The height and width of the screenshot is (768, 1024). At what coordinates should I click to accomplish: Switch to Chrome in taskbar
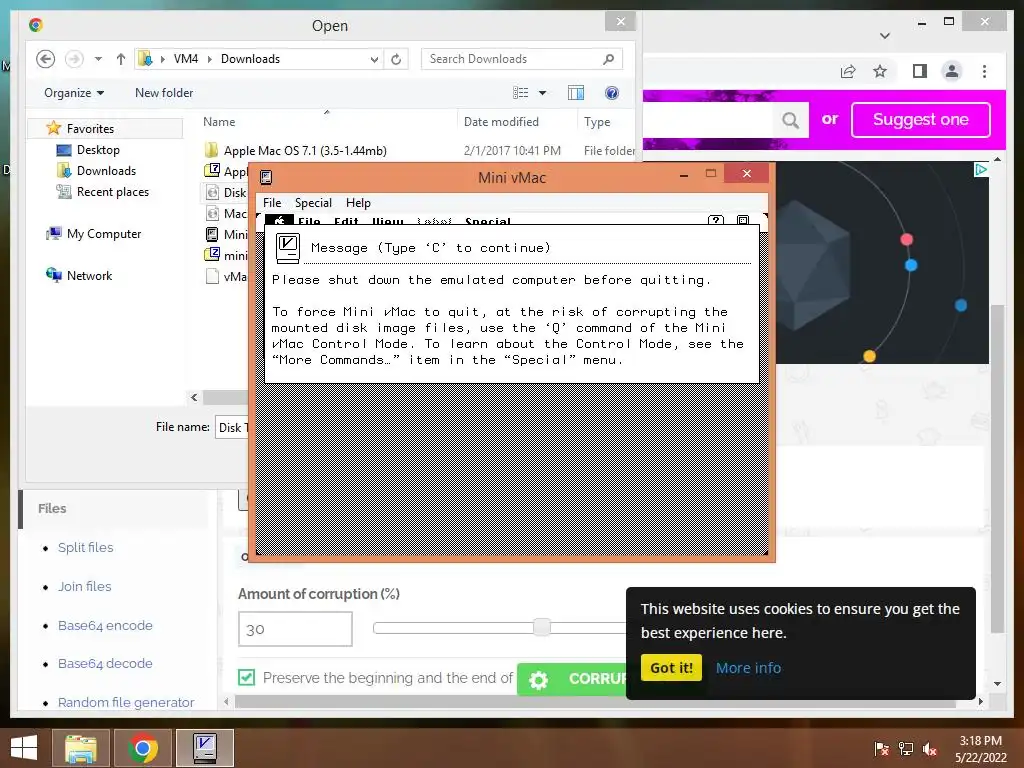[142, 748]
